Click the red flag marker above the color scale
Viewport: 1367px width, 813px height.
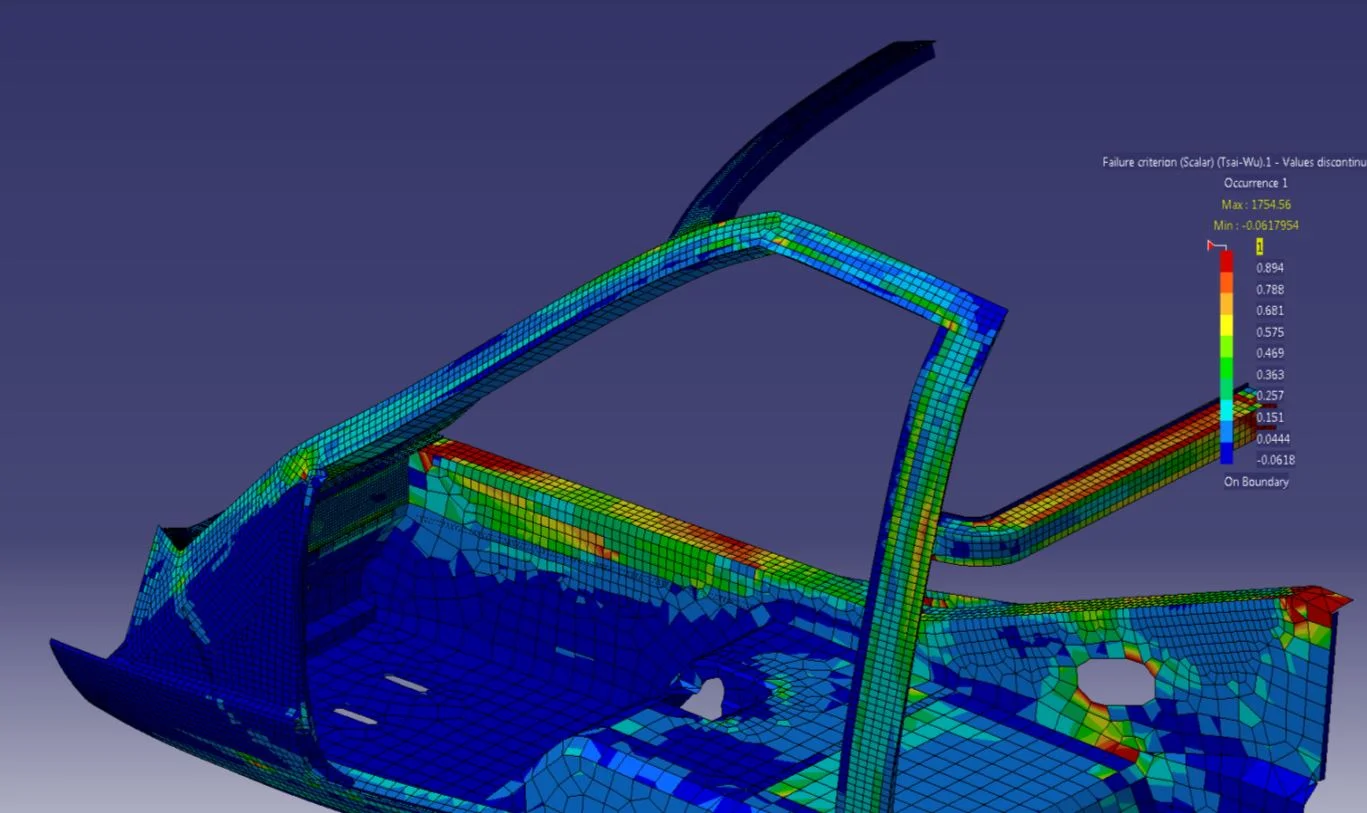(1212, 243)
